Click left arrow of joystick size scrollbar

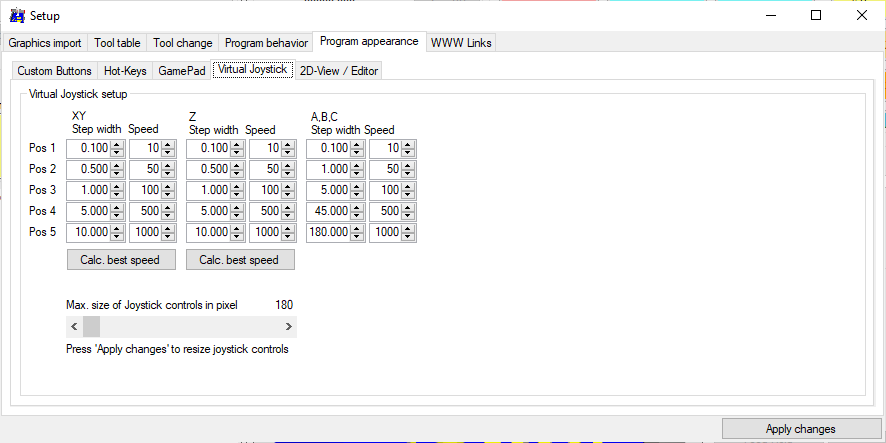[75, 327]
